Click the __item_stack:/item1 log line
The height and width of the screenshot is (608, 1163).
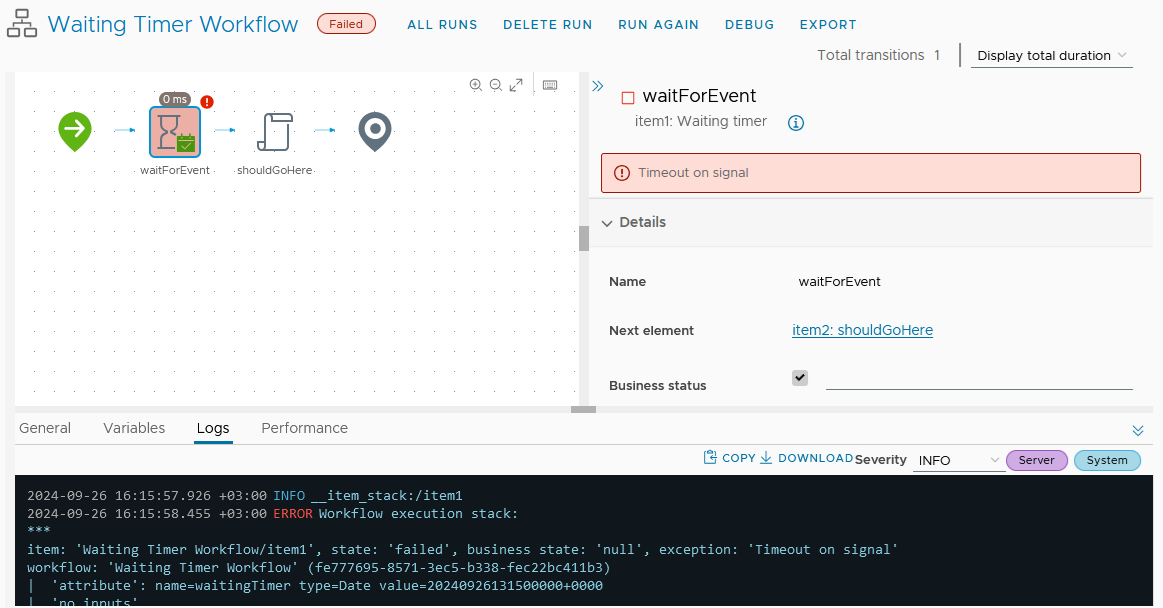(245, 495)
